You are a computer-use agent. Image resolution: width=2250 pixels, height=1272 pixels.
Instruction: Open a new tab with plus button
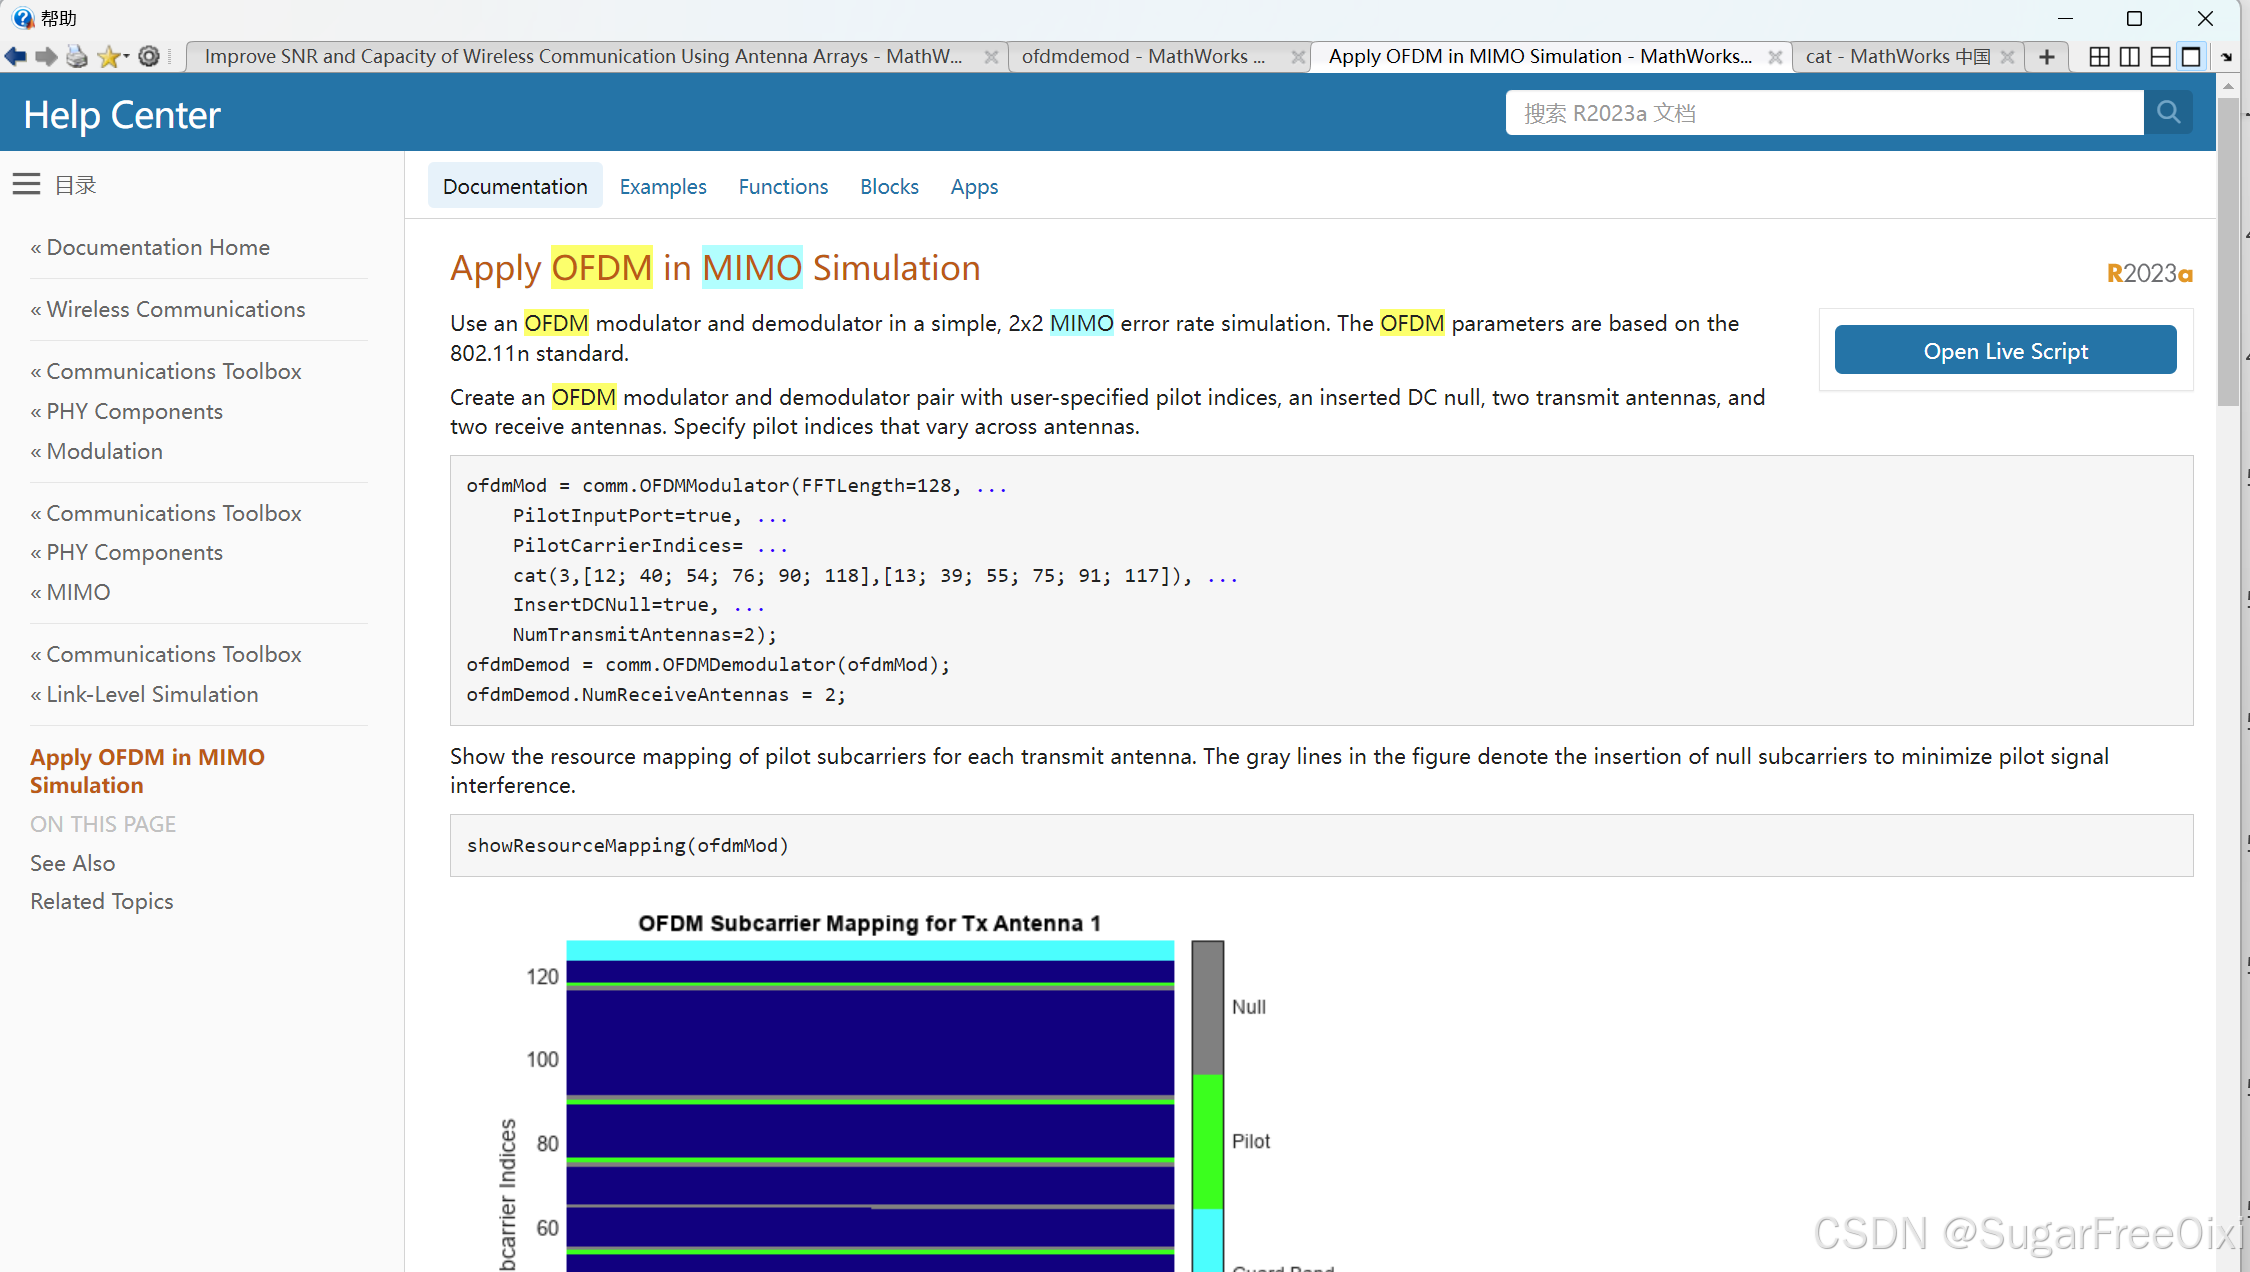2046,57
